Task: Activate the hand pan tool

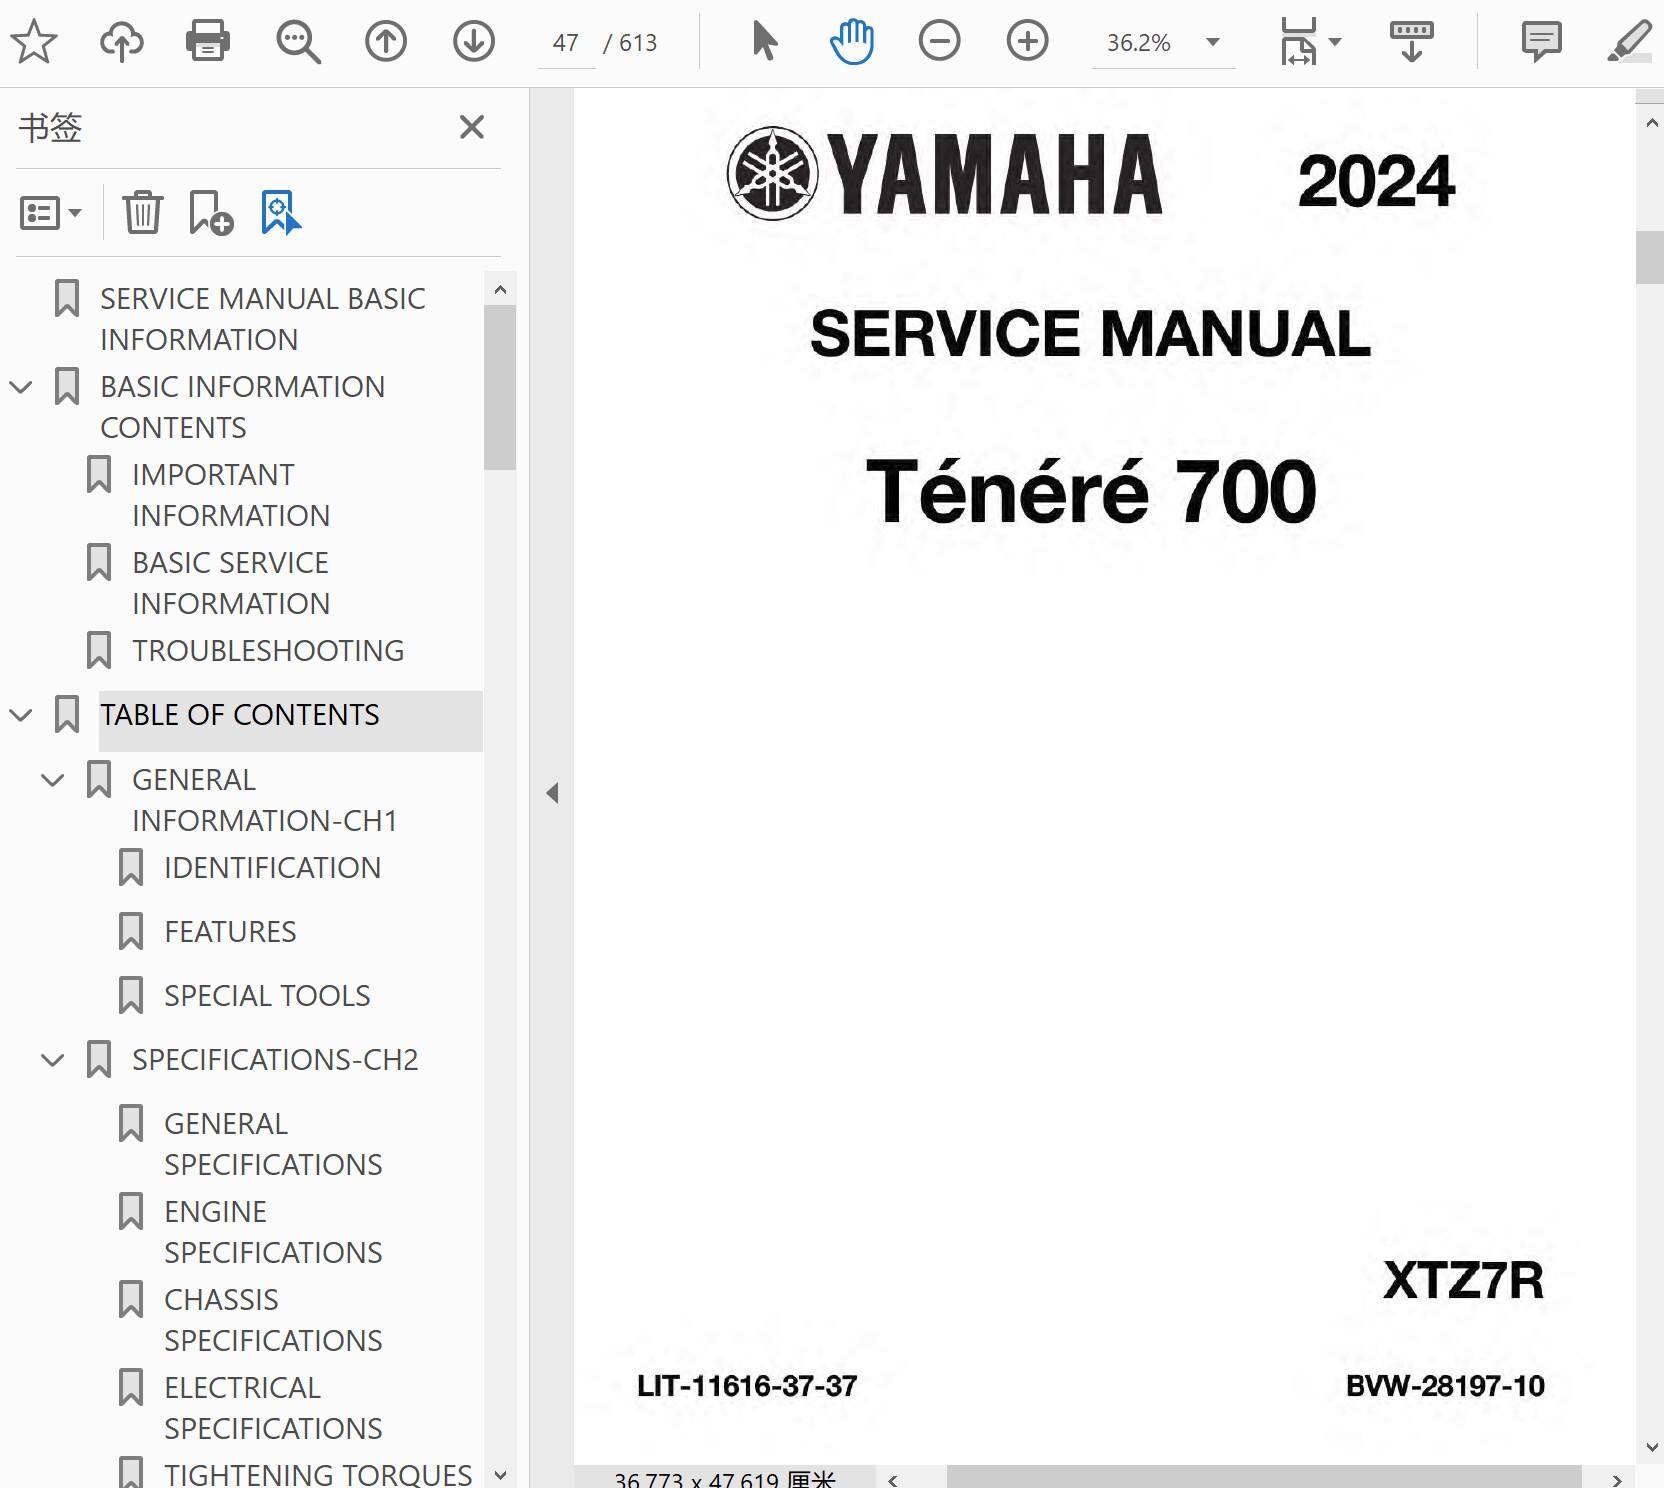Action: click(852, 42)
